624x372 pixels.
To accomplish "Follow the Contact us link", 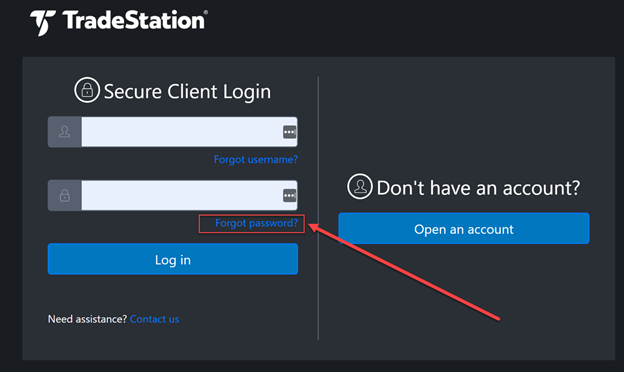I will click(154, 319).
